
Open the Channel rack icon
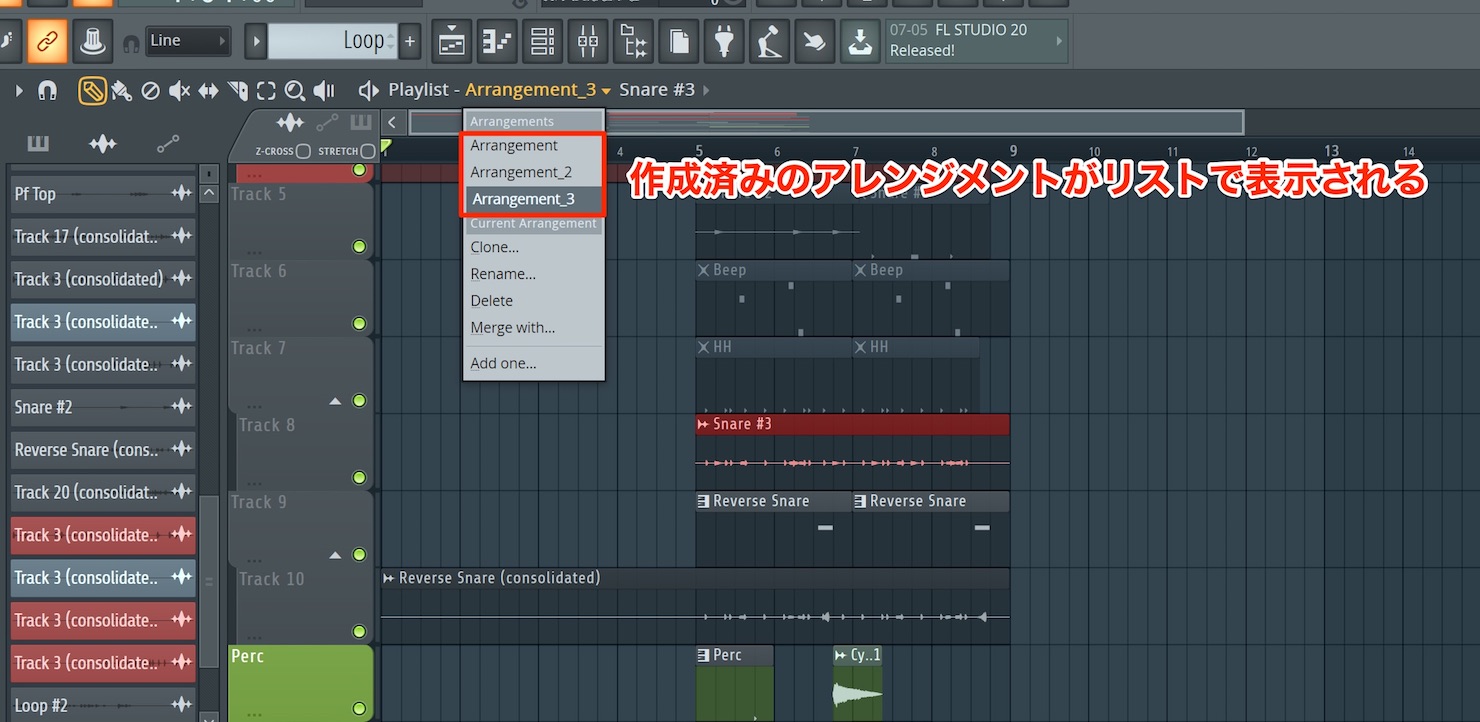[x=542, y=41]
